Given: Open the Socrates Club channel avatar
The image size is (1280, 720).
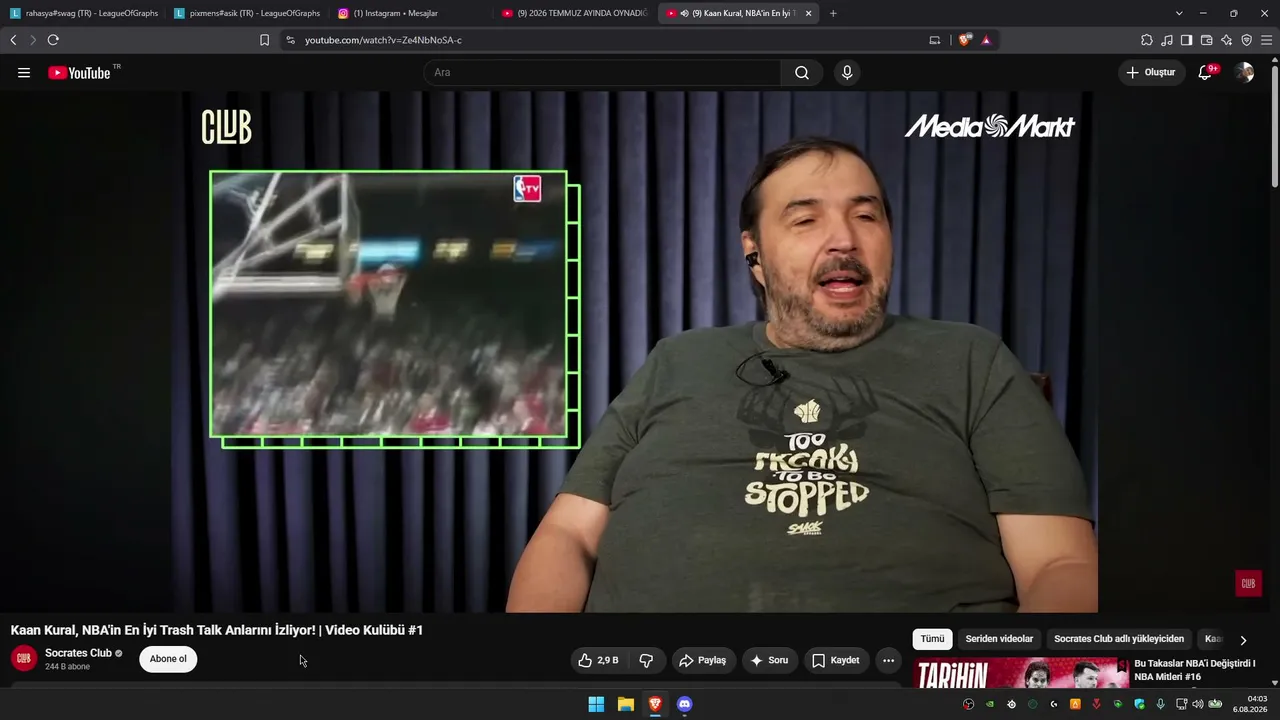Looking at the screenshot, I should click(x=24, y=659).
